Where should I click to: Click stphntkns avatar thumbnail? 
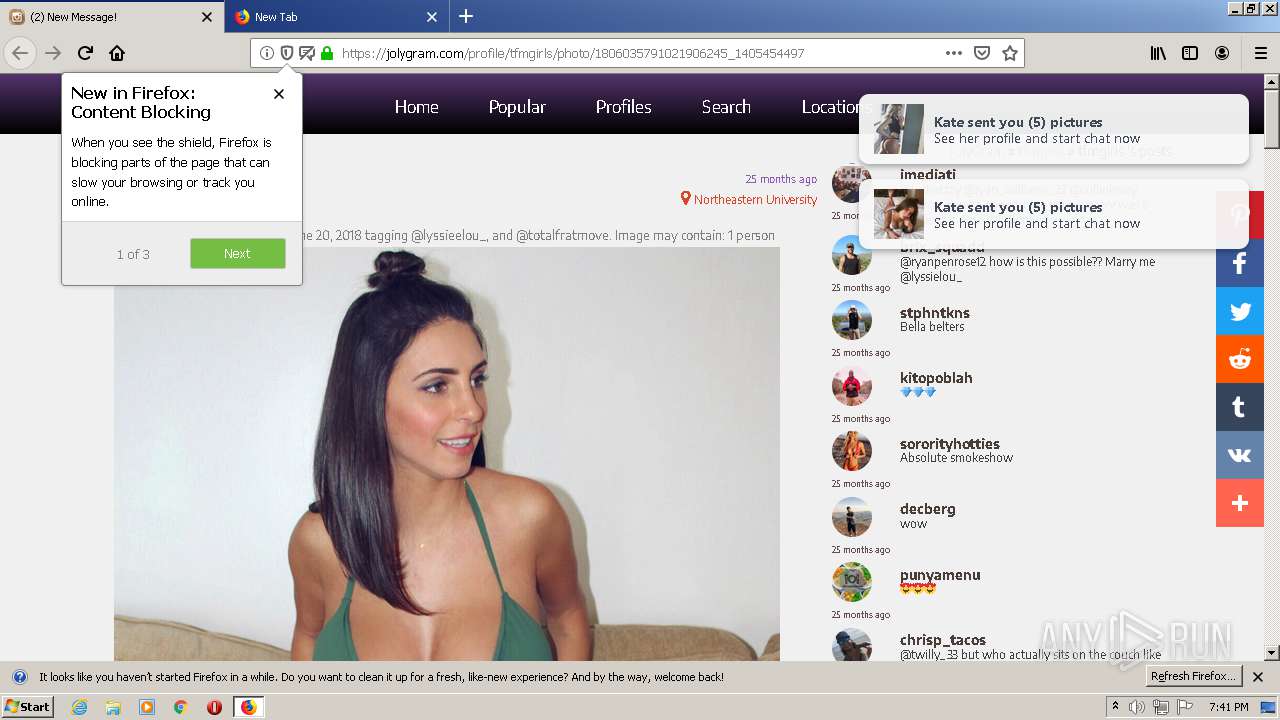click(852, 320)
